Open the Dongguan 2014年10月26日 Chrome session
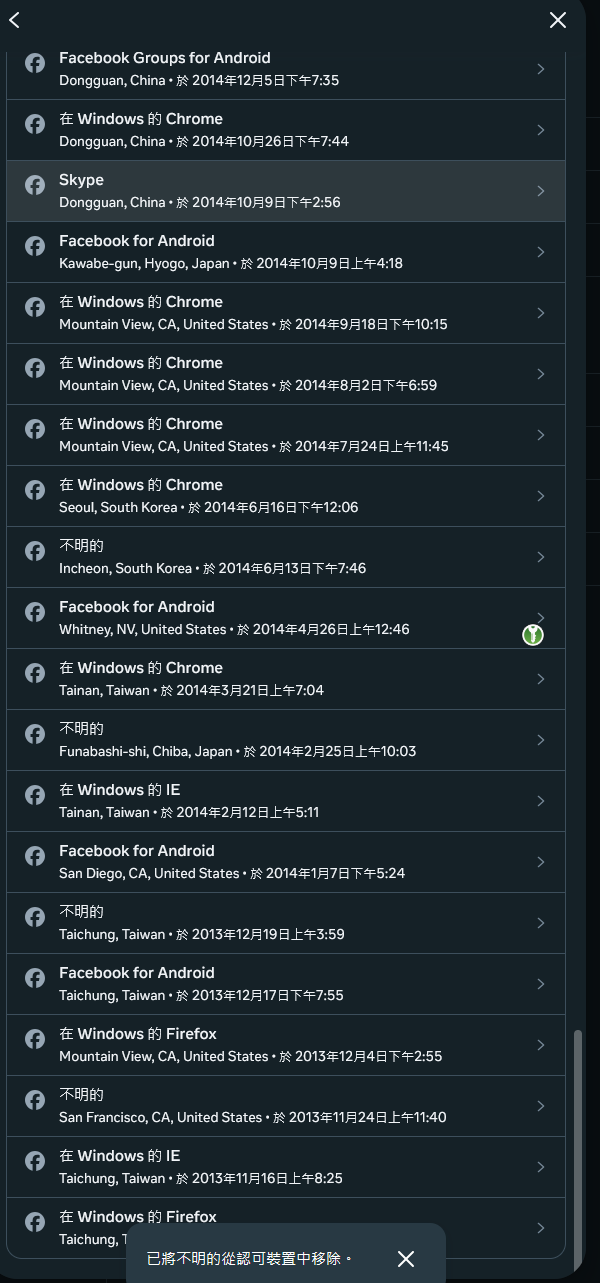 (x=286, y=130)
